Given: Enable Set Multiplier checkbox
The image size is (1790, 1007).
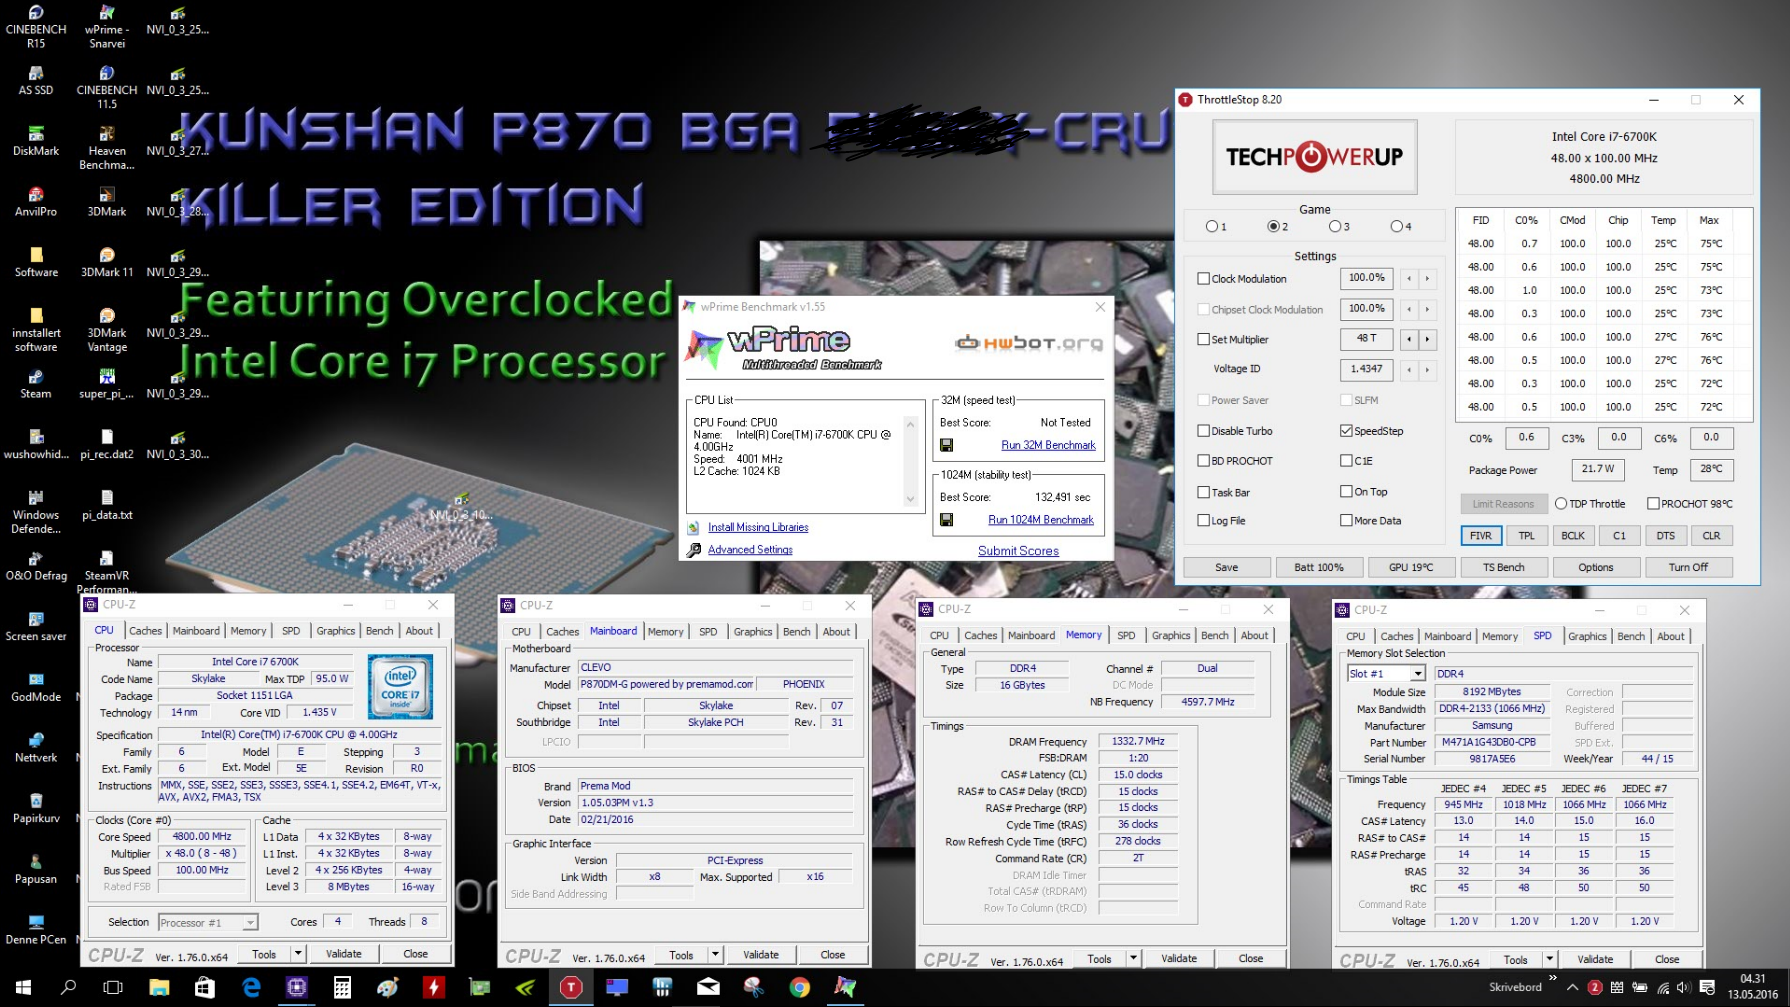Looking at the screenshot, I should coord(1203,340).
